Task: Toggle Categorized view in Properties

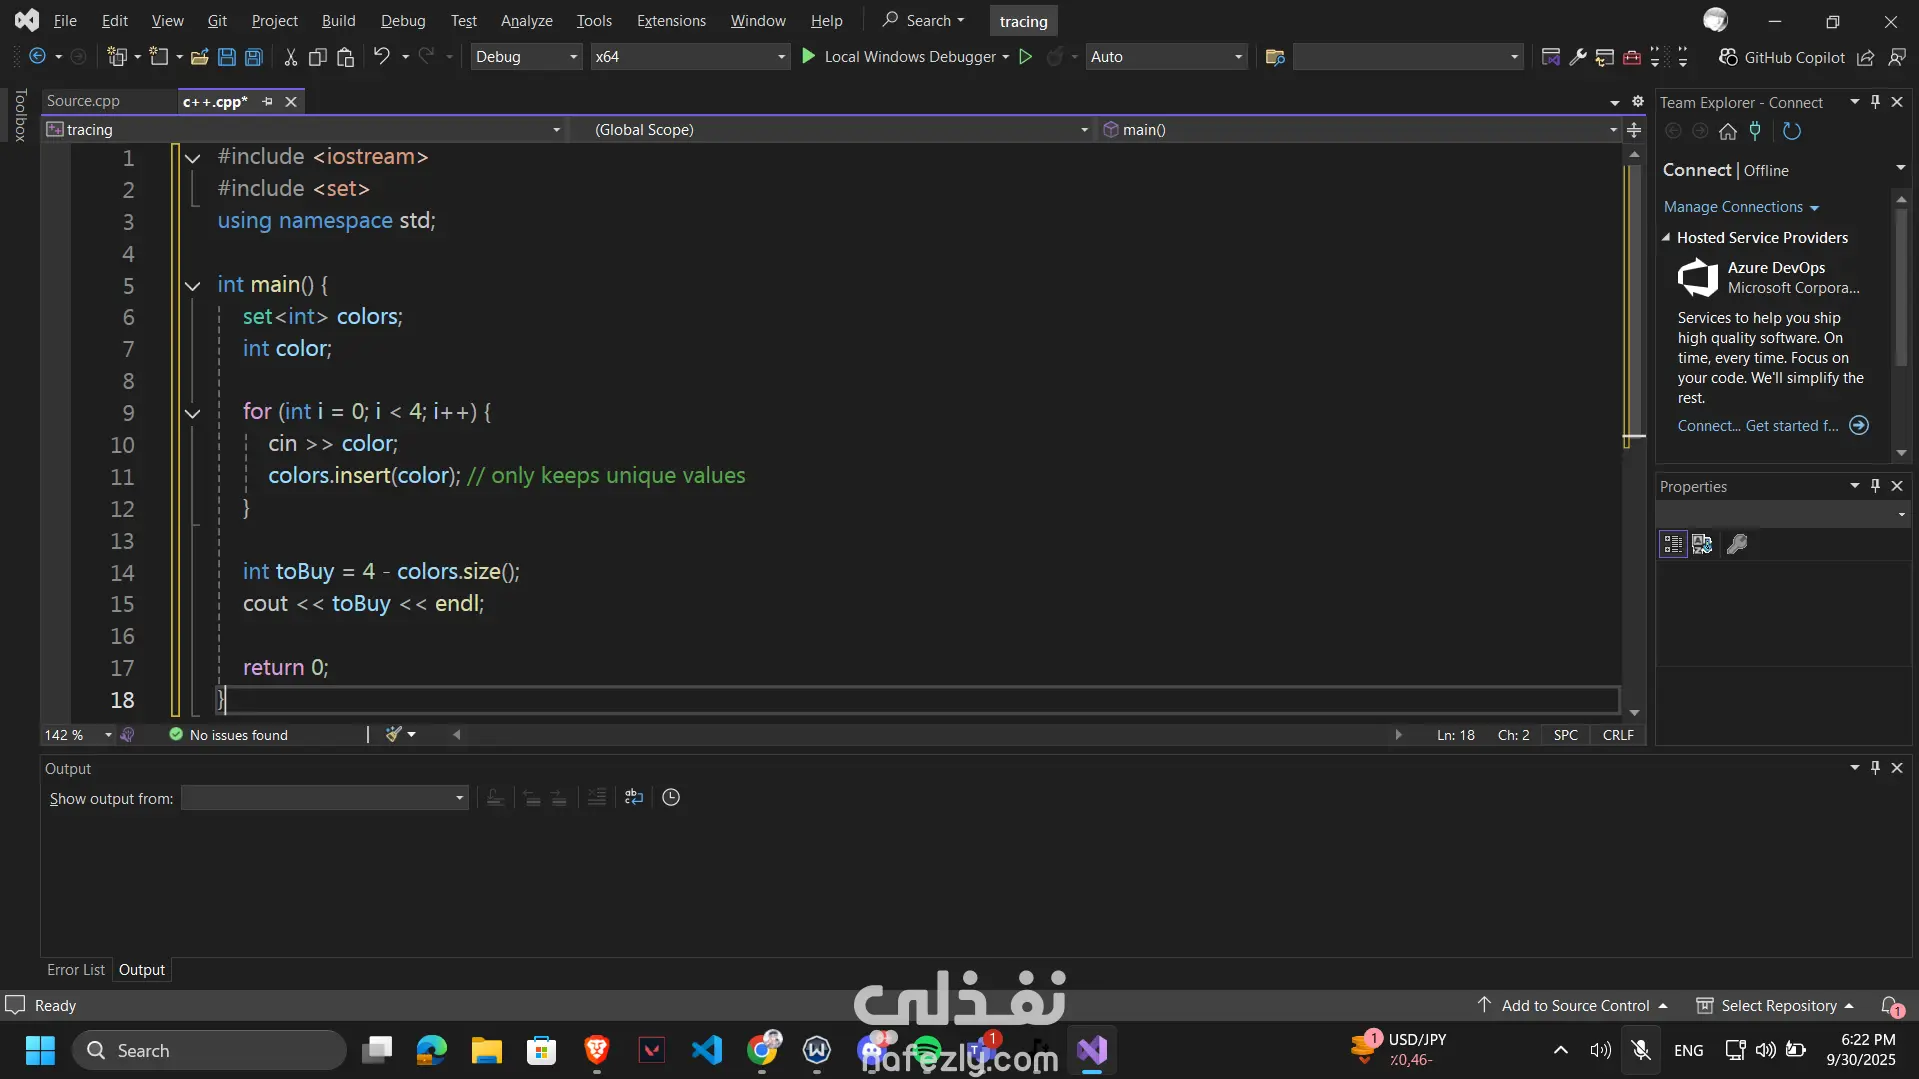Action: (1673, 544)
